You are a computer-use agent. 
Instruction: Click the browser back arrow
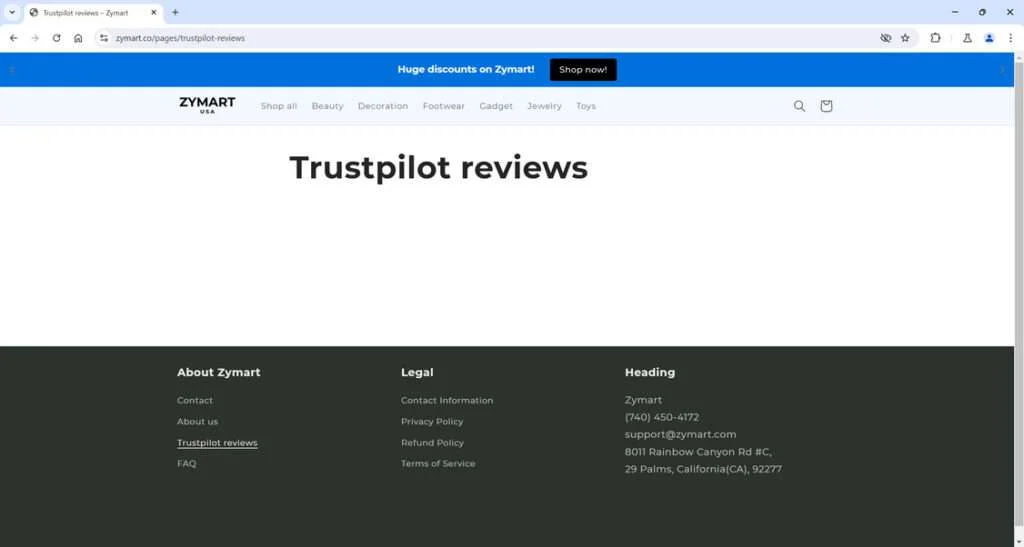point(14,39)
